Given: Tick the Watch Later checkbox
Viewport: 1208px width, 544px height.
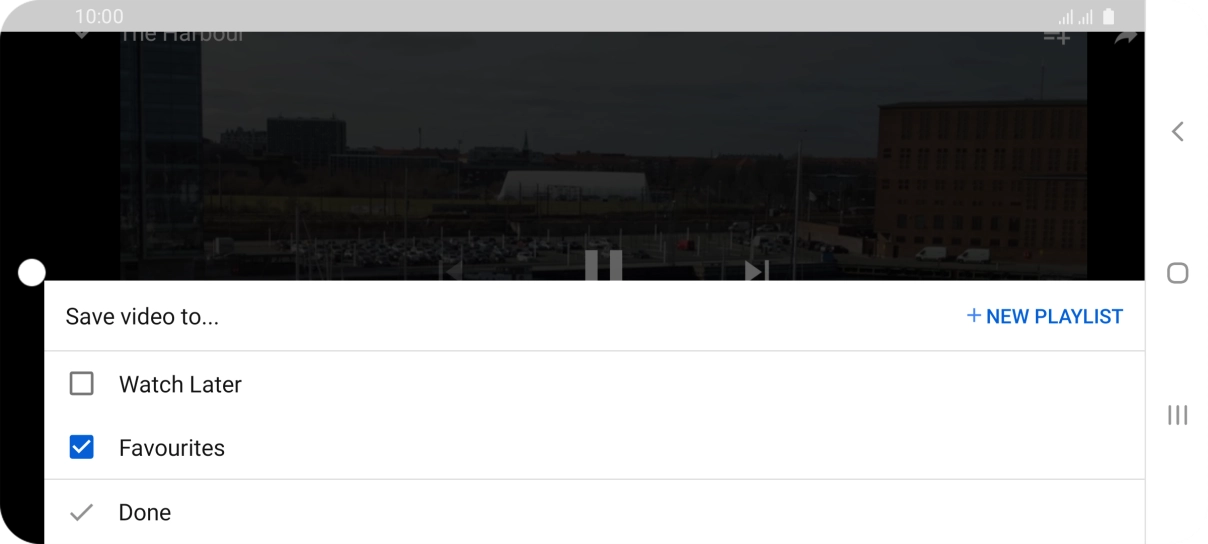Looking at the screenshot, I should tap(81, 384).
